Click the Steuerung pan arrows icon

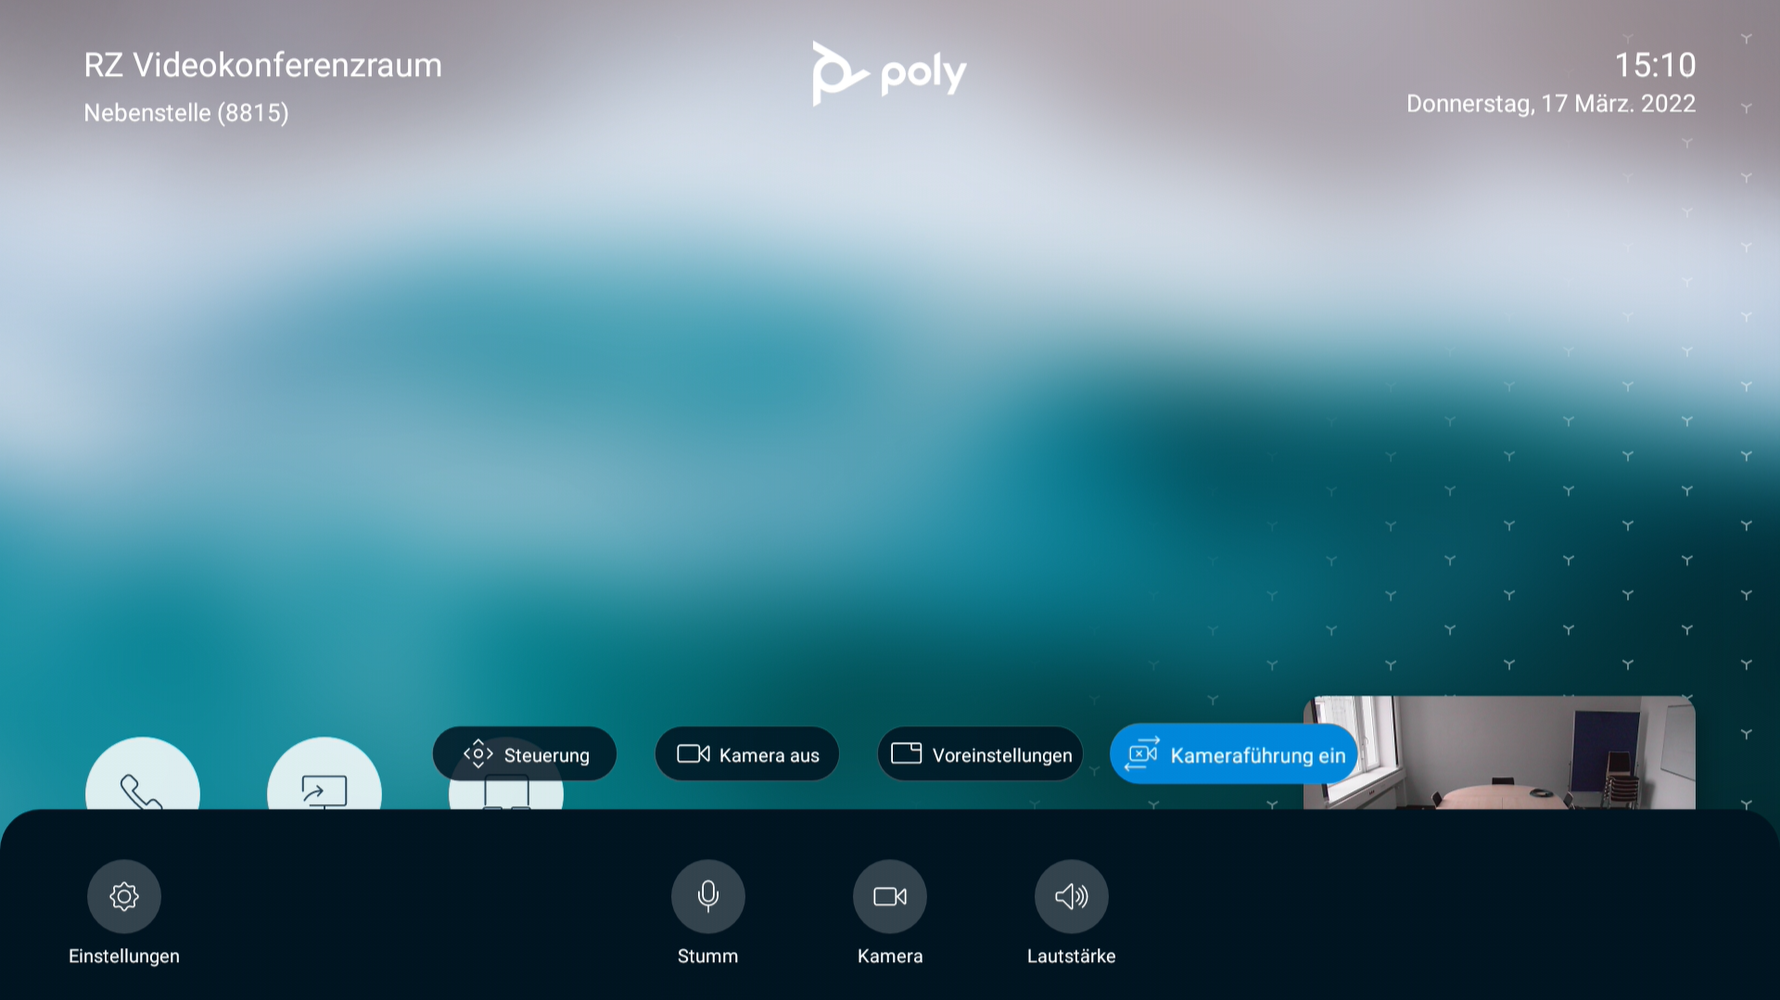[x=478, y=754]
